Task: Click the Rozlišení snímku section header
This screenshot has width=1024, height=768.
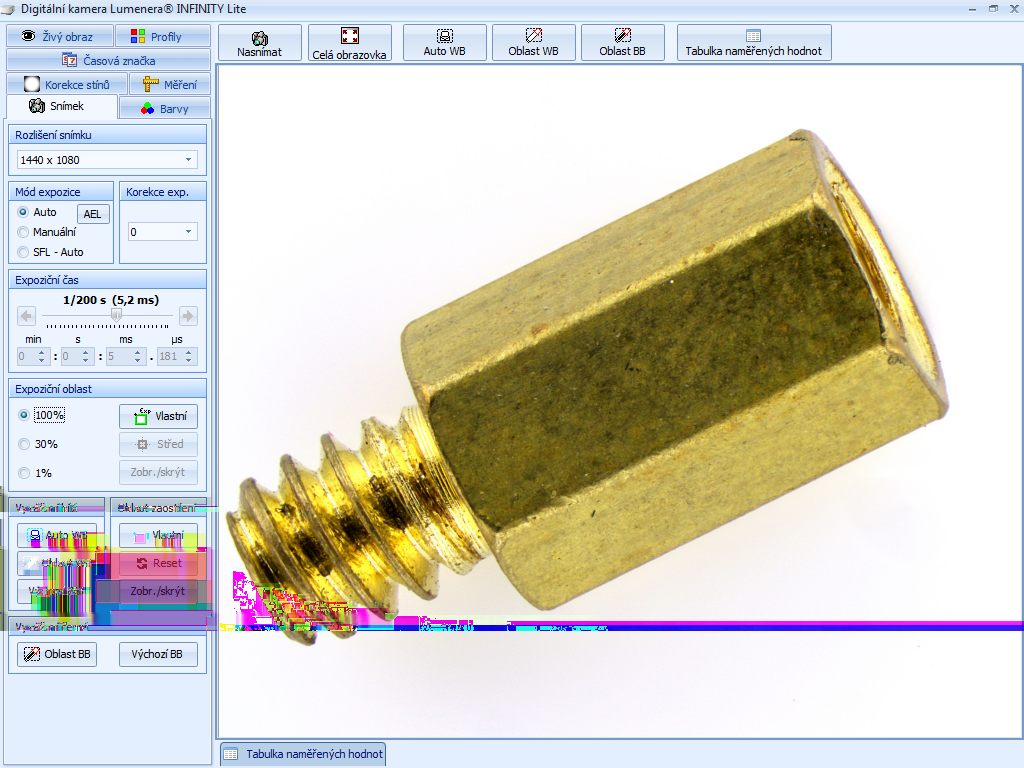Action: [108, 135]
